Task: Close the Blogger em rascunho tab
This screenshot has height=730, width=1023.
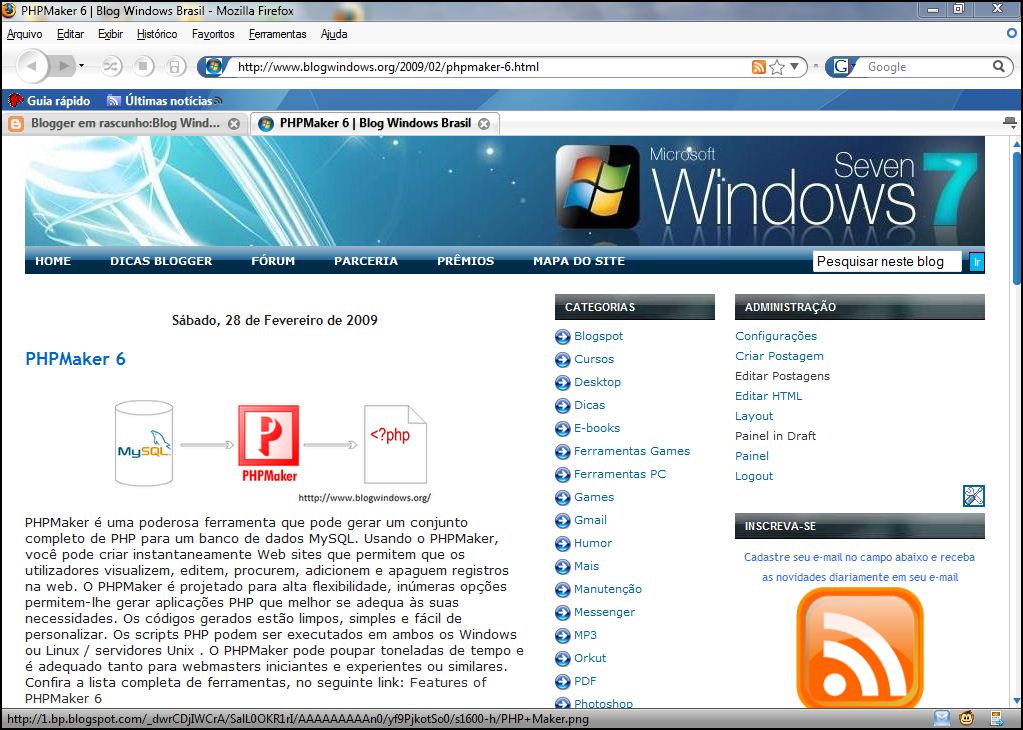Action: (x=234, y=123)
